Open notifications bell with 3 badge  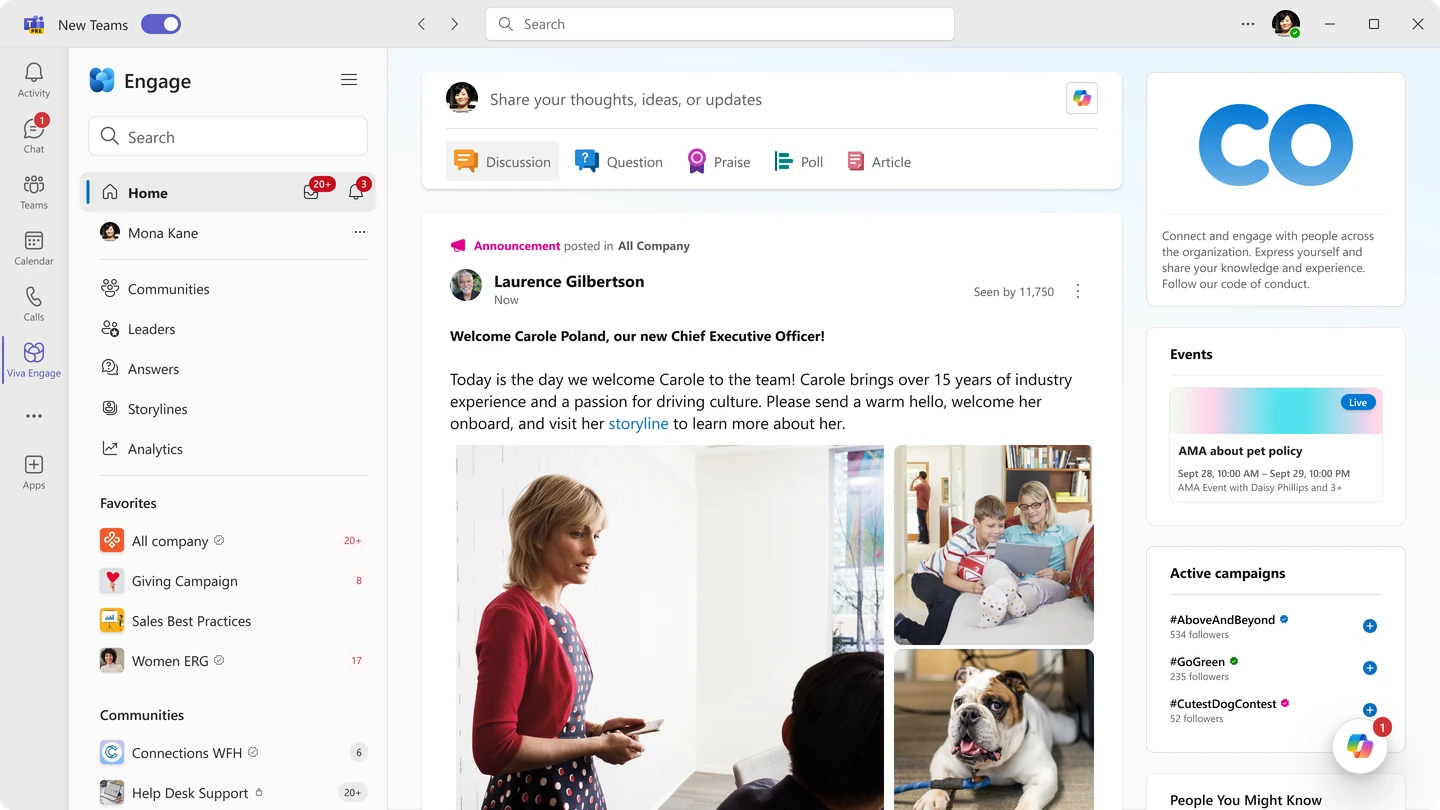[356, 191]
